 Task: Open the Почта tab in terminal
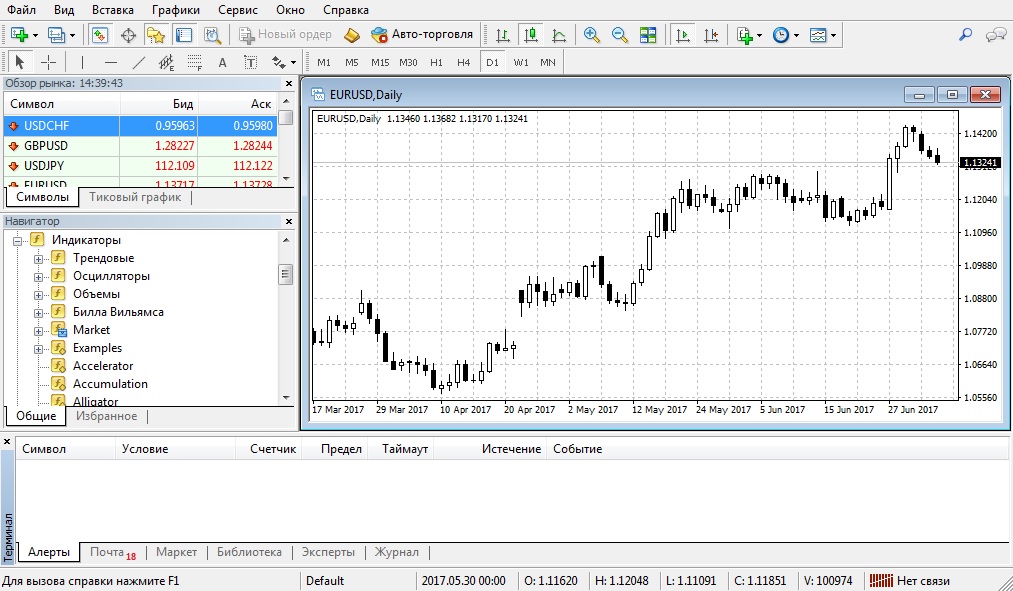(x=113, y=552)
